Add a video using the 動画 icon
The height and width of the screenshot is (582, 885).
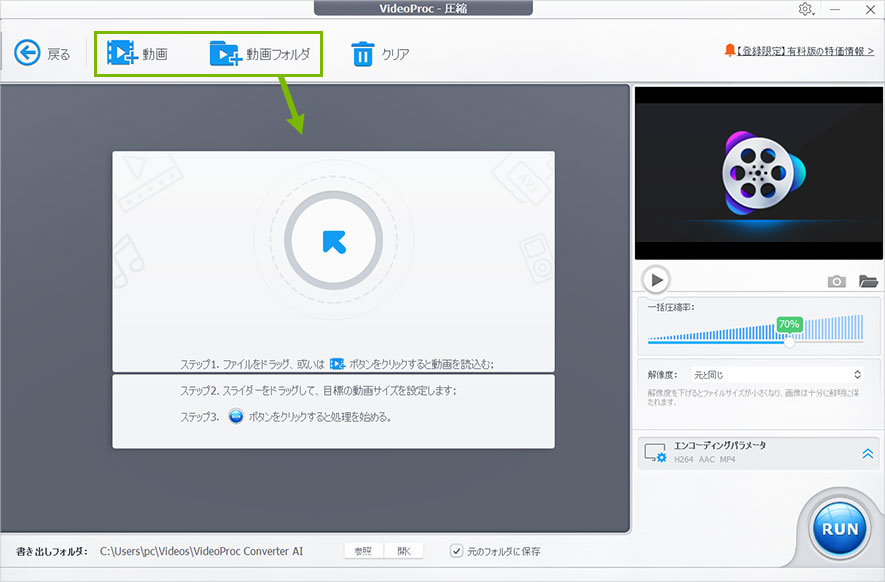click(x=122, y=52)
